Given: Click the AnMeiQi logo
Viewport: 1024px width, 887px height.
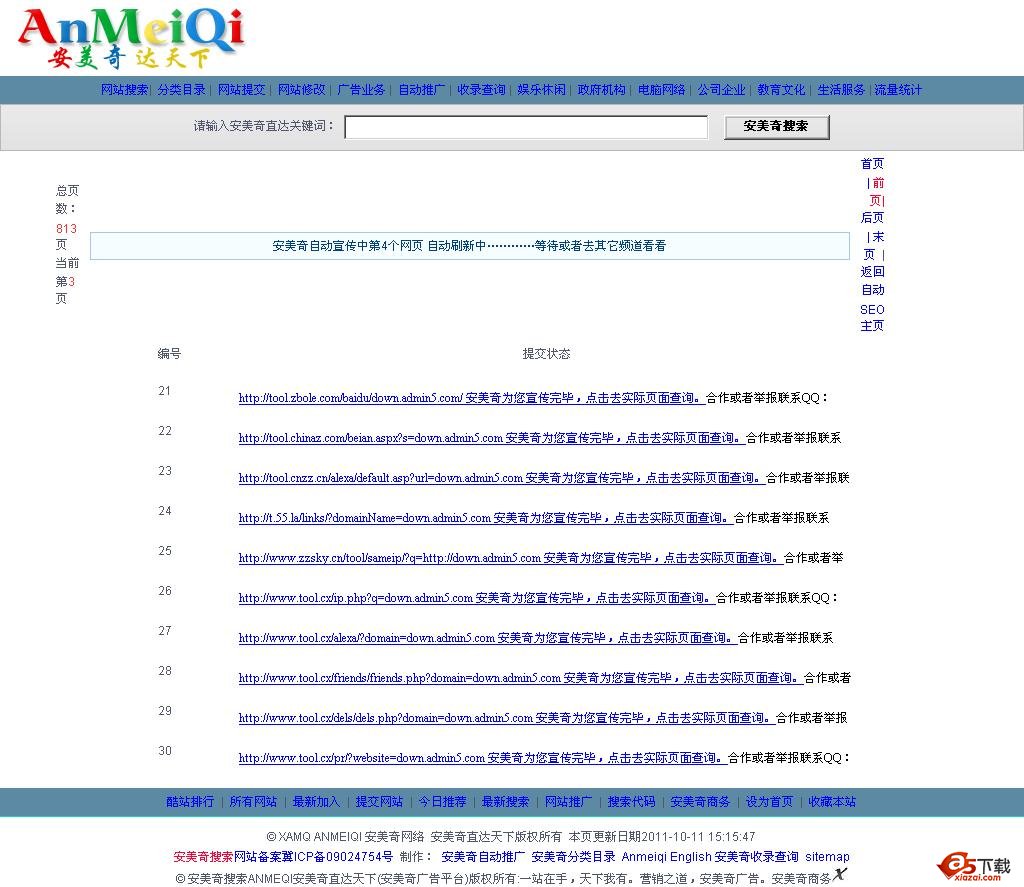Looking at the screenshot, I should coord(131,38).
